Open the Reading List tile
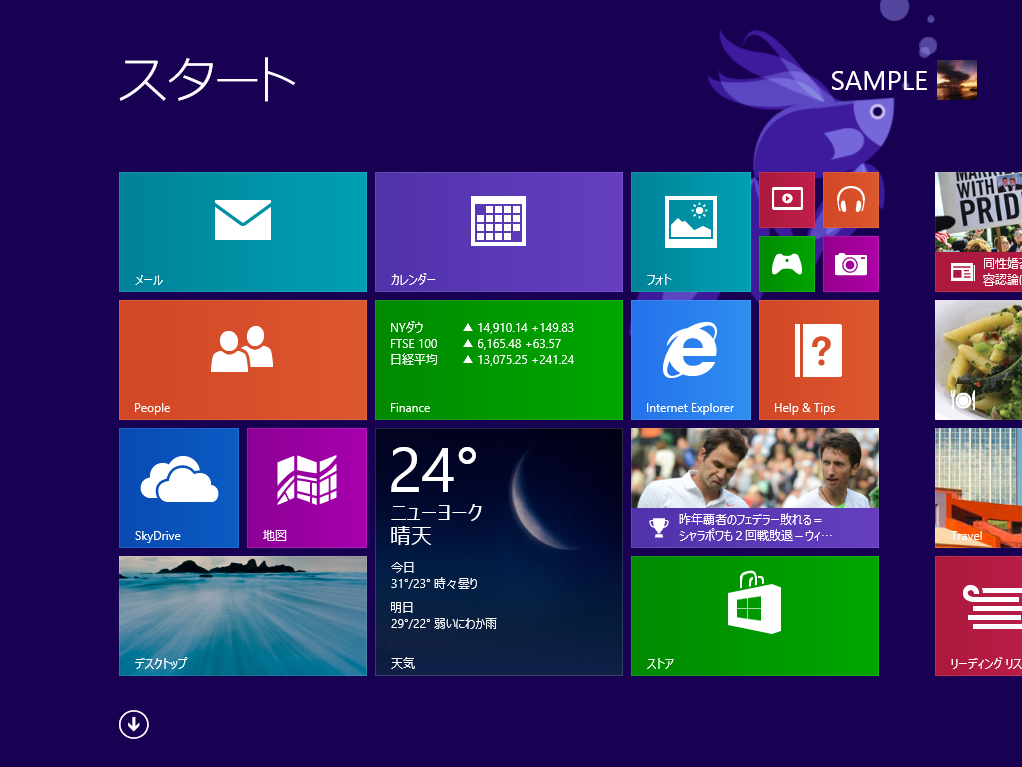Screen dimensions: 1022x767 [978, 615]
